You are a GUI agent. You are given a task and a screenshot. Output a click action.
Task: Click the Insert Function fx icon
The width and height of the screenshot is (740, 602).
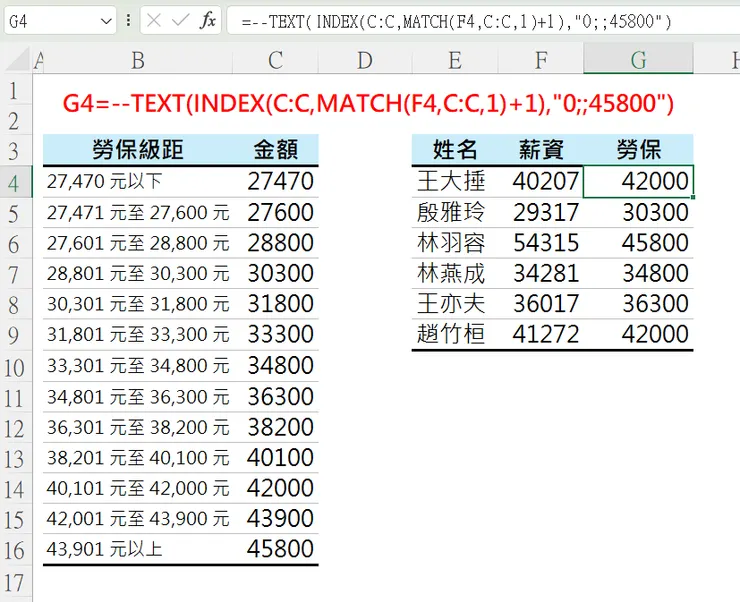pos(208,21)
